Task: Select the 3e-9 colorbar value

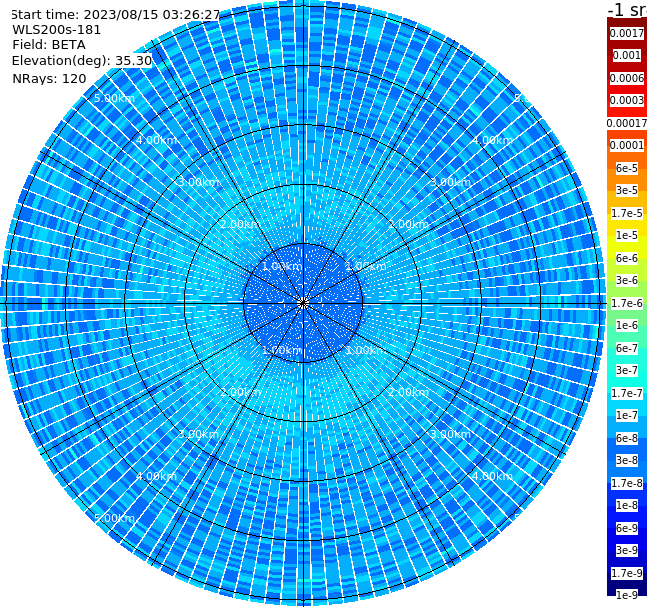Action: [x=627, y=550]
